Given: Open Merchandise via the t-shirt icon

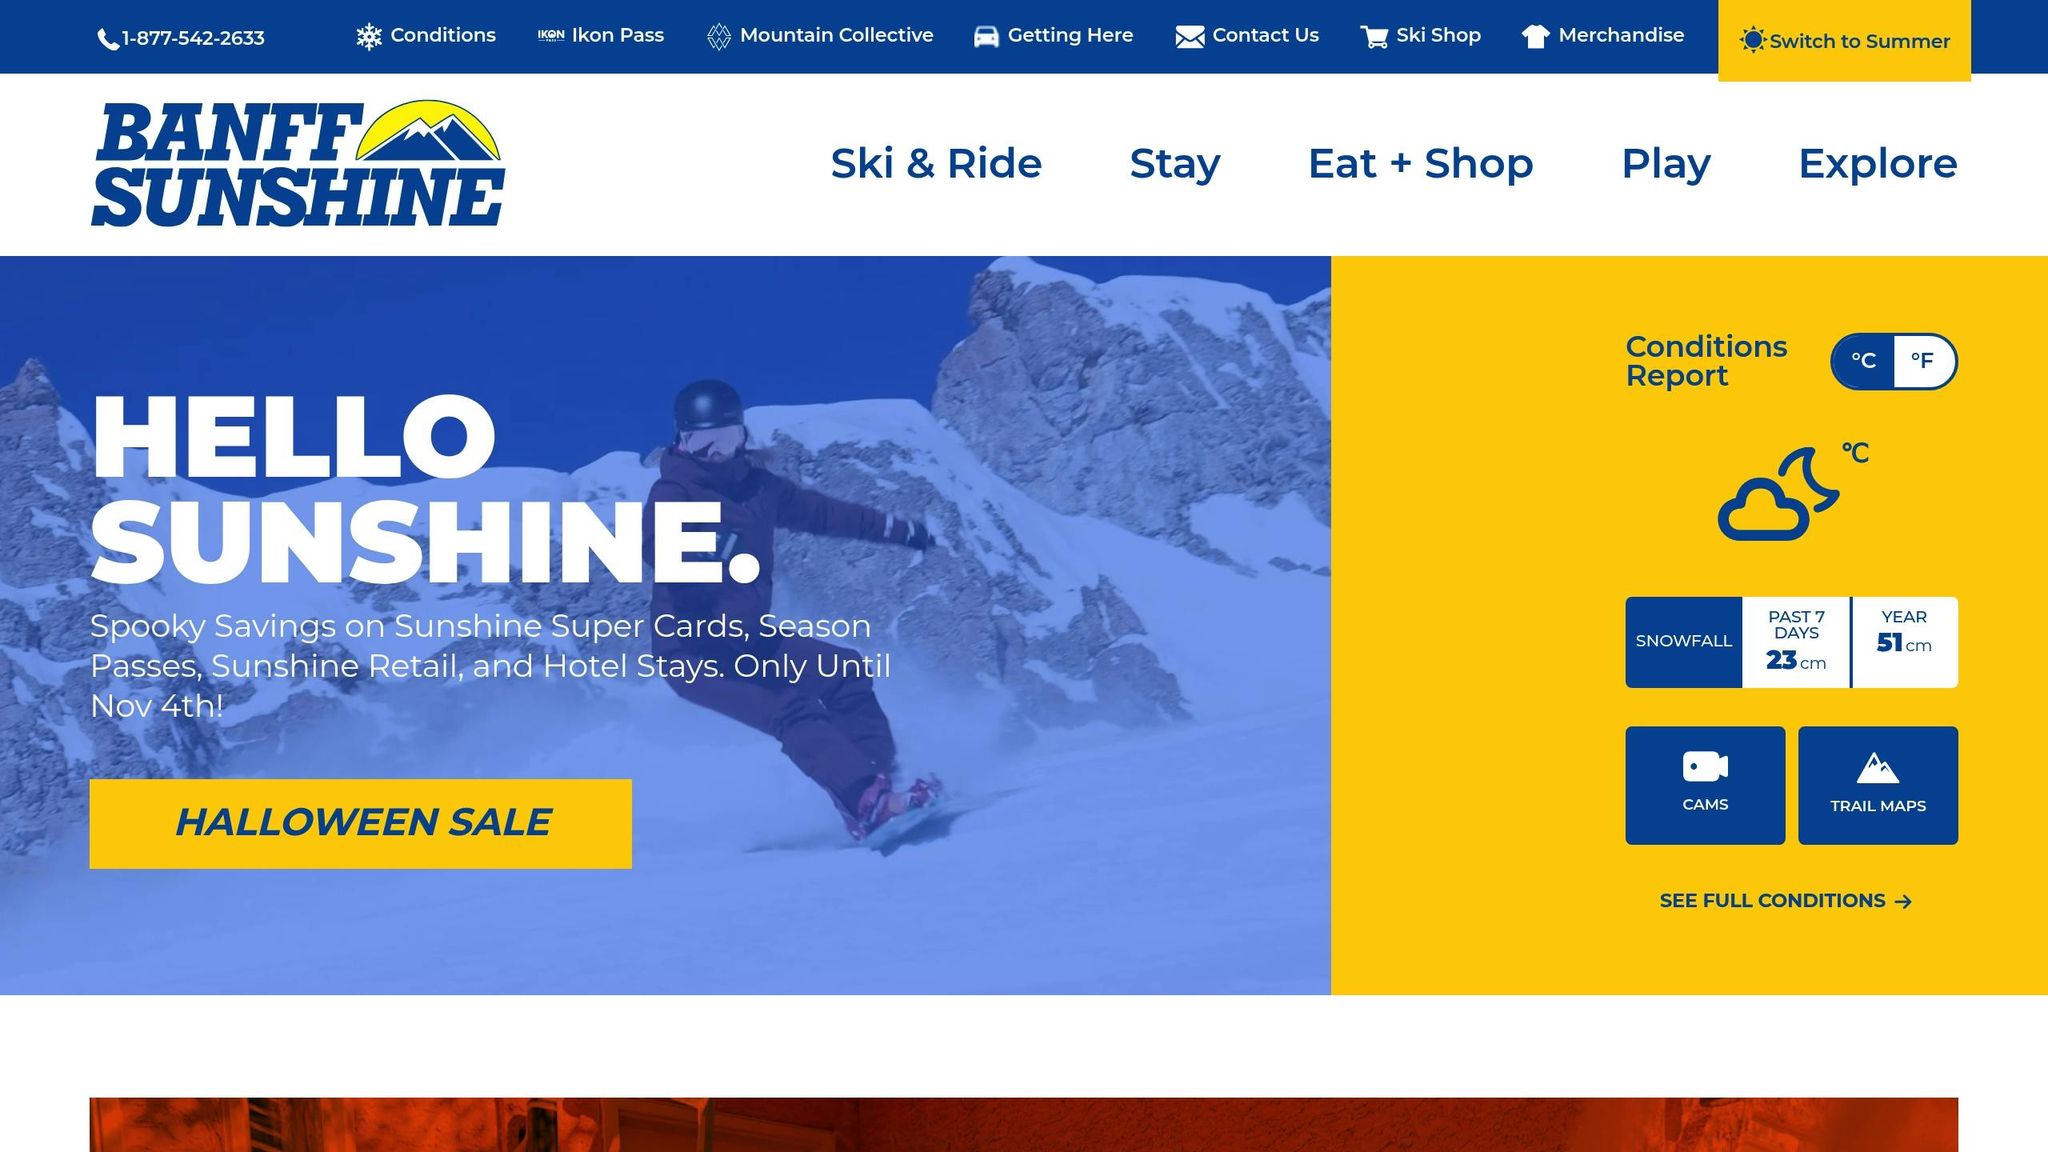Looking at the screenshot, I should click(1535, 37).
